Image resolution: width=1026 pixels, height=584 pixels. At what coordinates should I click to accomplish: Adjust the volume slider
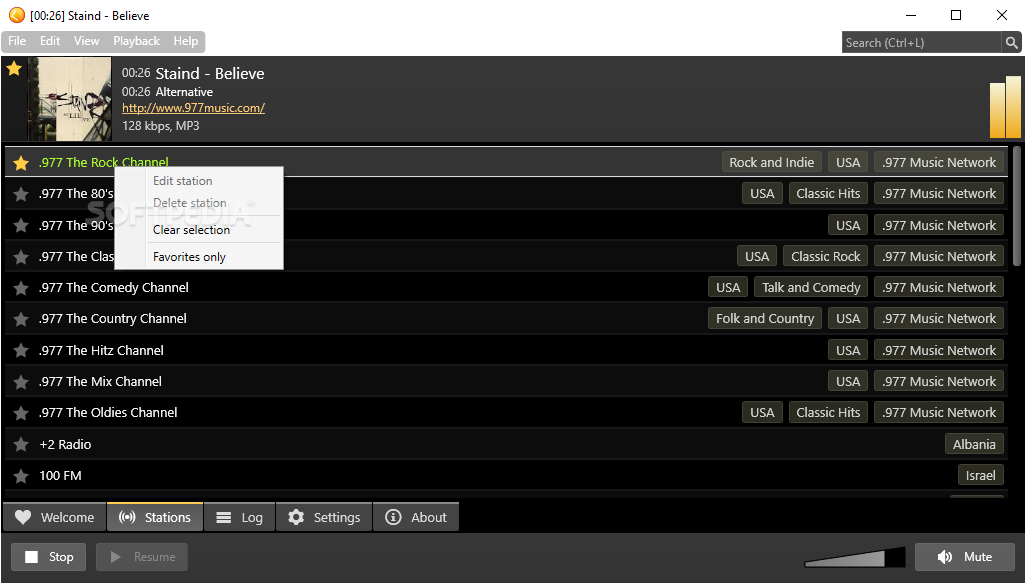pos(855,557)
